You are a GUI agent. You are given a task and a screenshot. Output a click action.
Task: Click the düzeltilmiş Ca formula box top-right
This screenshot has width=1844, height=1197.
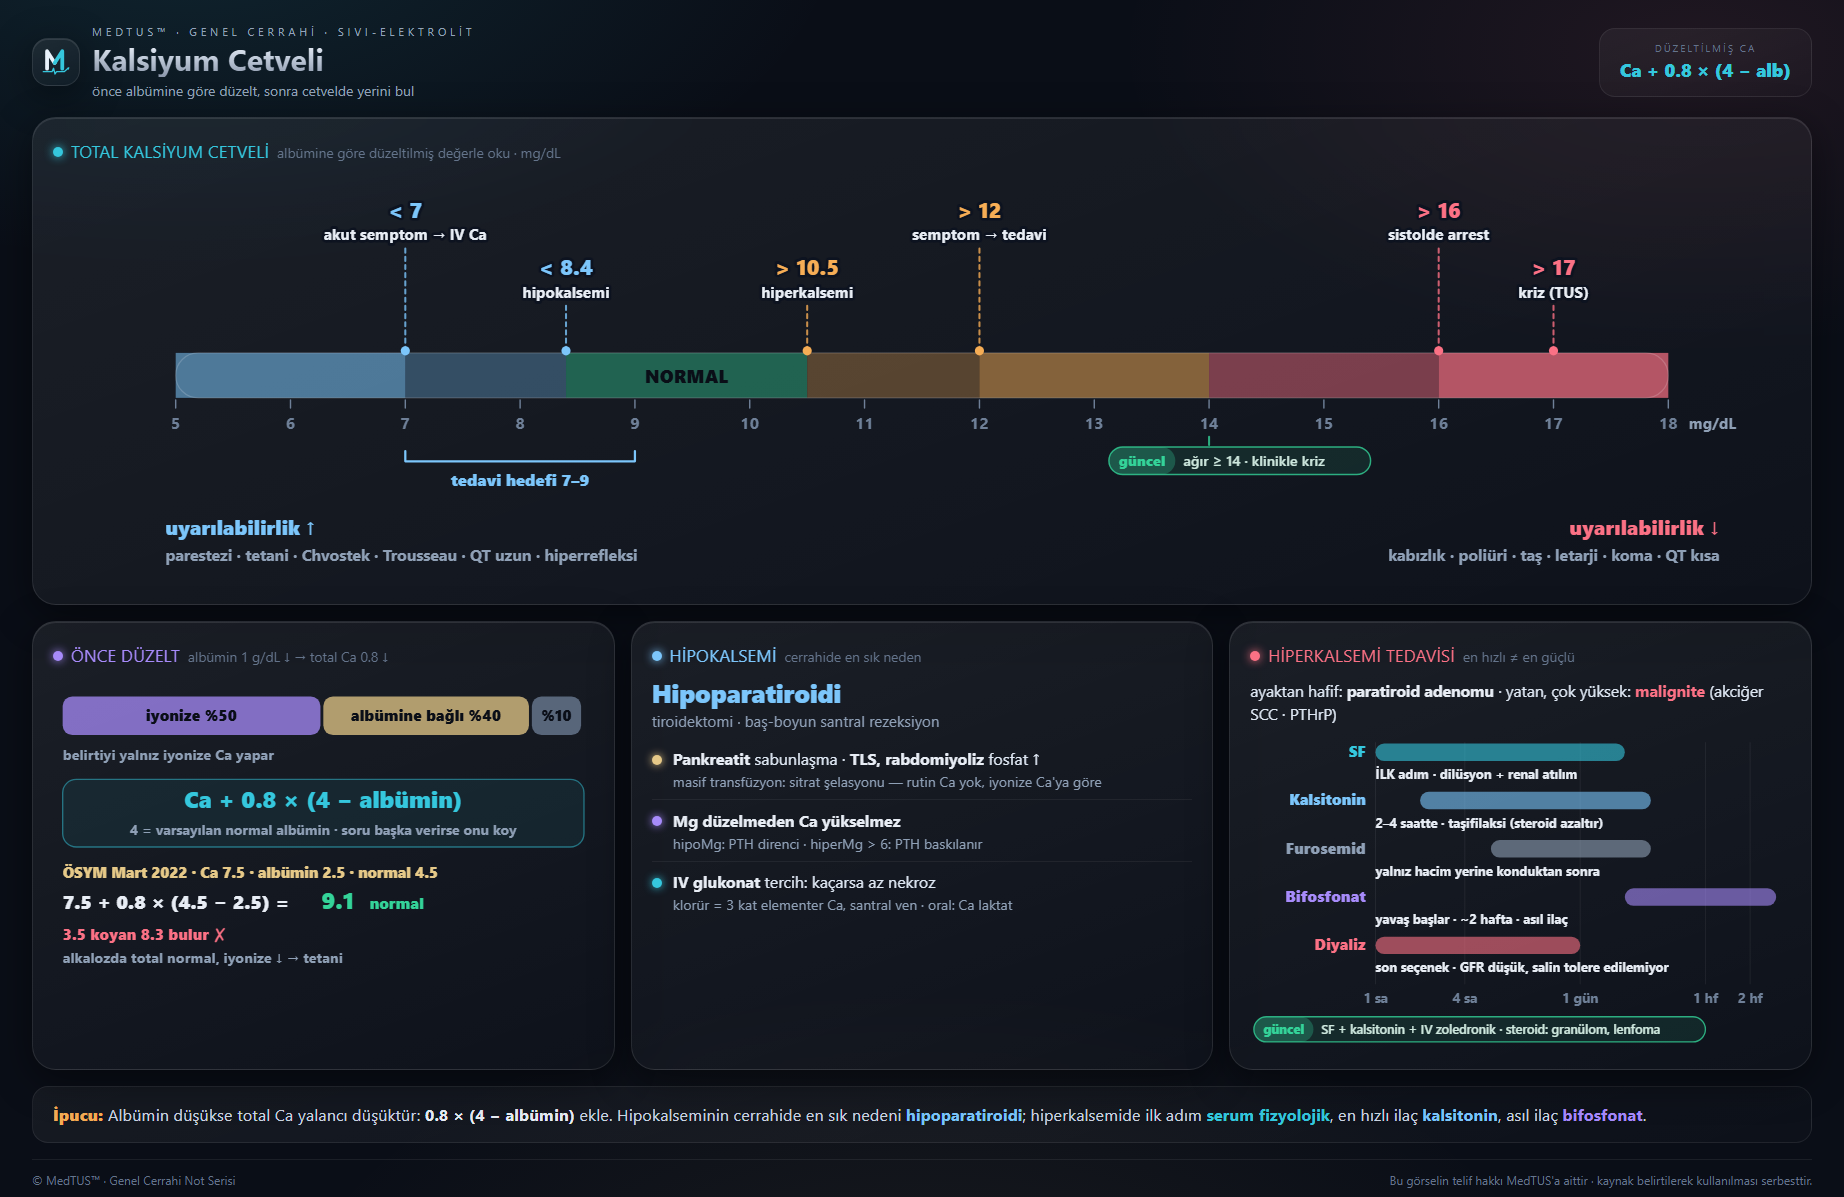click(1705, 62)
